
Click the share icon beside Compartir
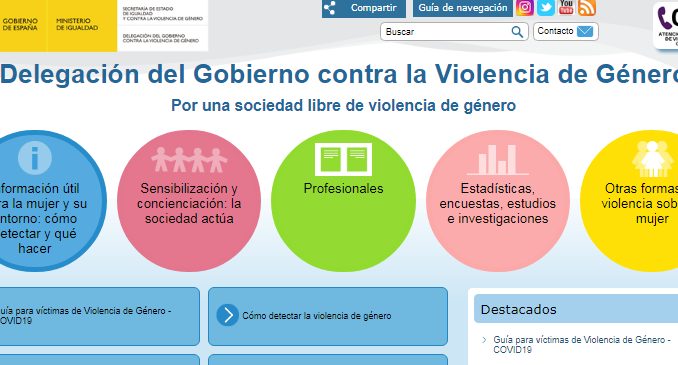pos(330,8)
